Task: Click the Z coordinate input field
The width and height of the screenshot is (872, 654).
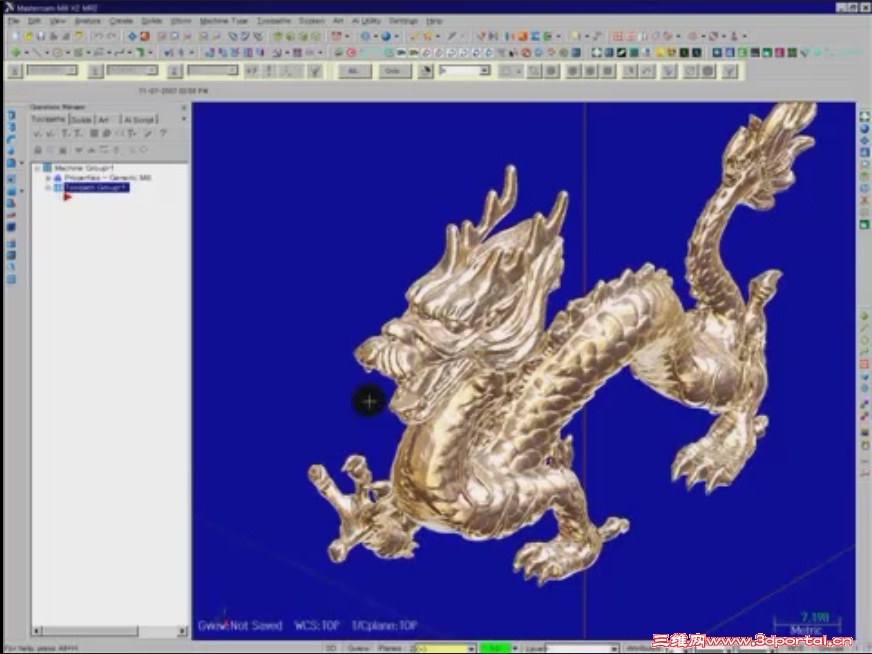Action: pyautogui.click(x=212, y=71)
